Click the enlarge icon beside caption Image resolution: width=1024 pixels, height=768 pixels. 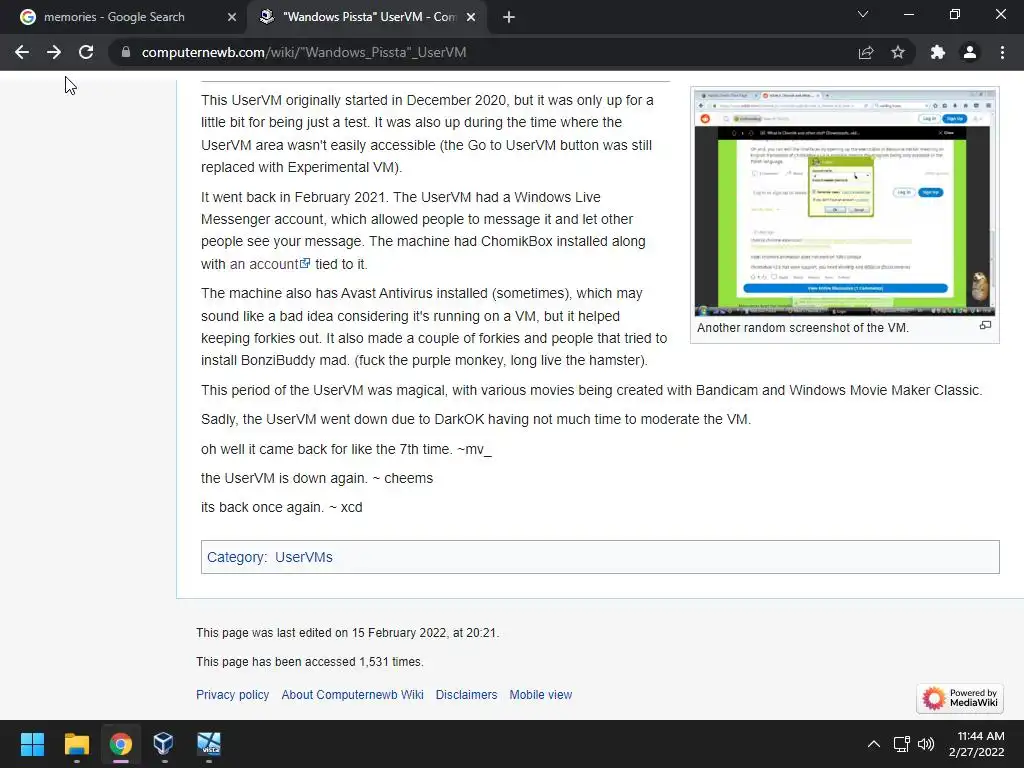[x=985, y=325]
